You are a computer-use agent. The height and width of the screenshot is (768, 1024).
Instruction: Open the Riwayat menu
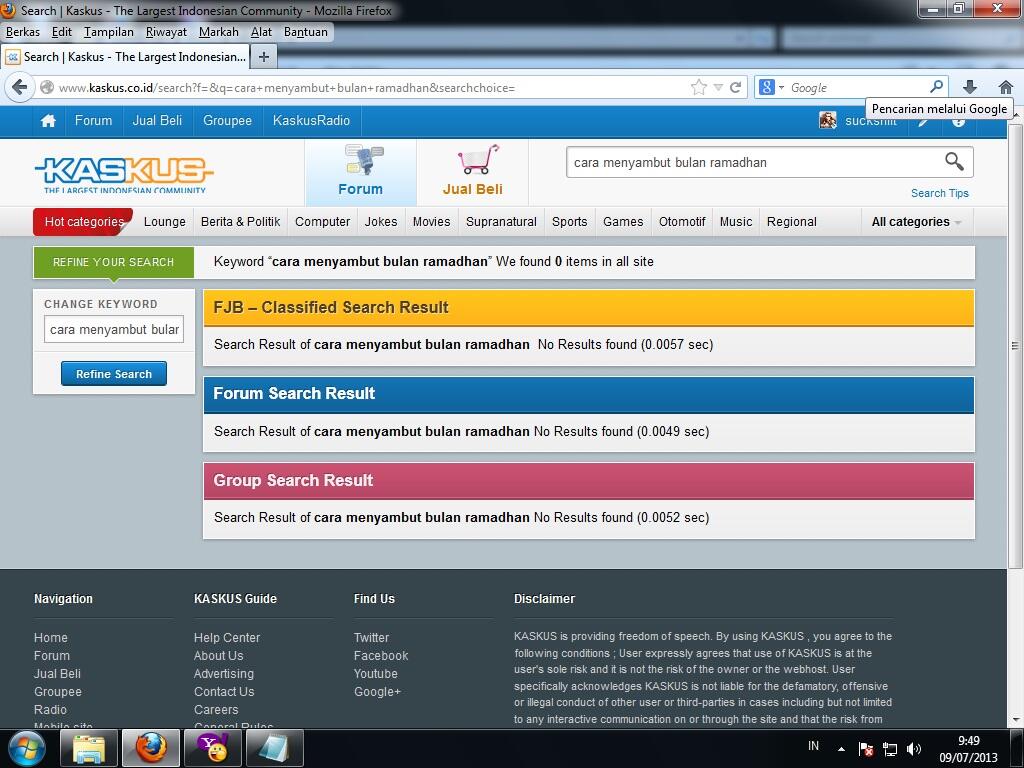(166, 32)
